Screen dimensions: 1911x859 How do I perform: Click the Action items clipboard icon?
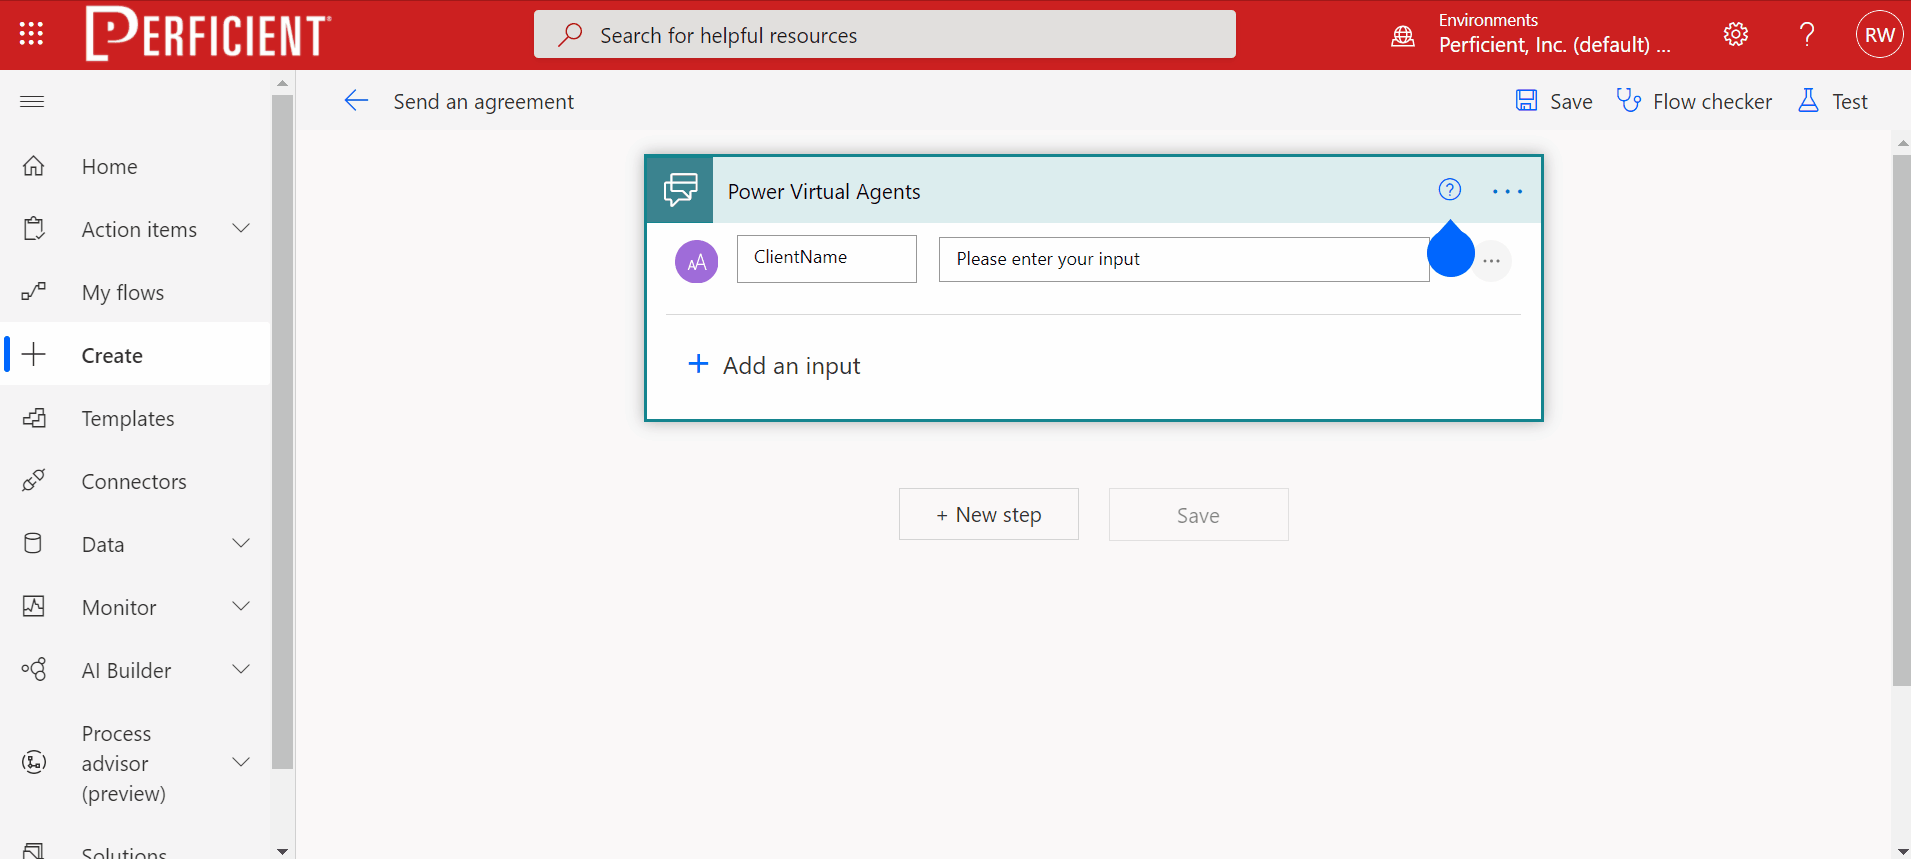tap(33, 229)
